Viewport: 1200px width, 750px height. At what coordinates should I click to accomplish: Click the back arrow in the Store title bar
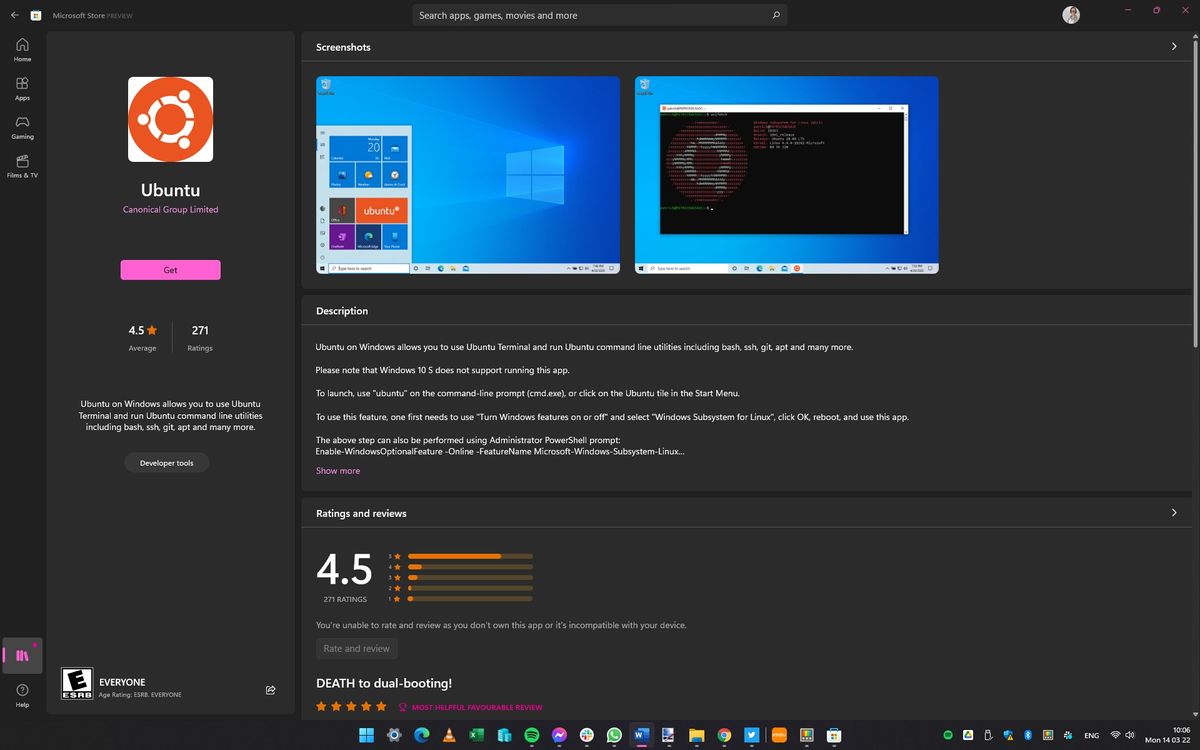[x=14, y=15]
